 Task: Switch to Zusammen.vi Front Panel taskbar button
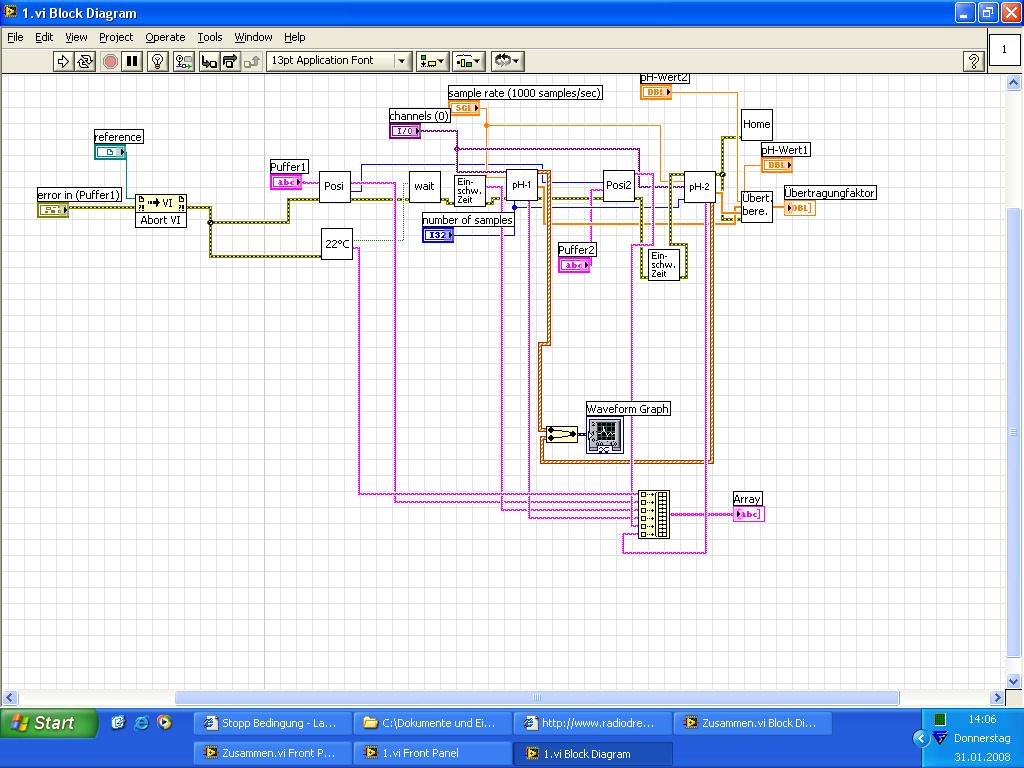(270, 753)
